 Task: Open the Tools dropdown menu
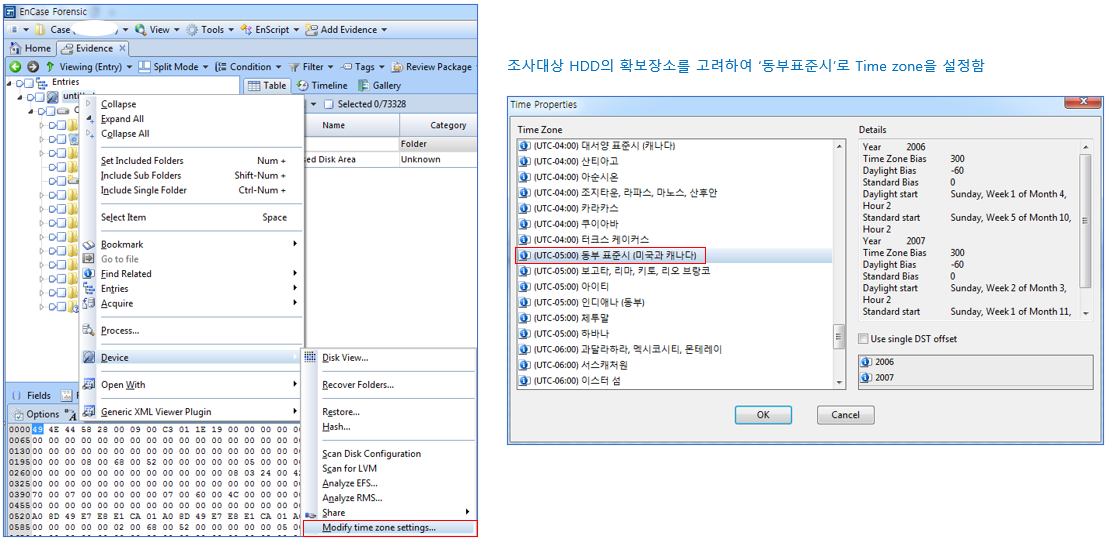pyautogui.click(x=210, y=30)
